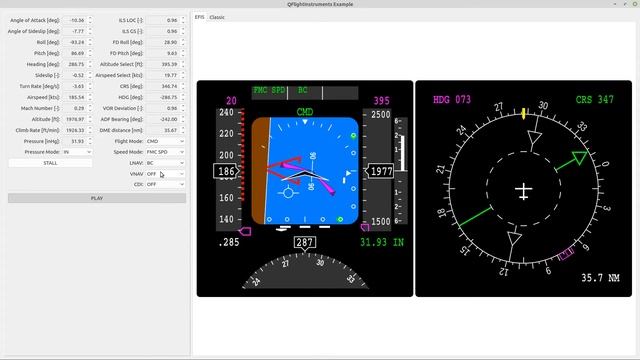Click the magenta heading bug on compass
Viewport: 640px width, 360px height.
coord(566,254)
